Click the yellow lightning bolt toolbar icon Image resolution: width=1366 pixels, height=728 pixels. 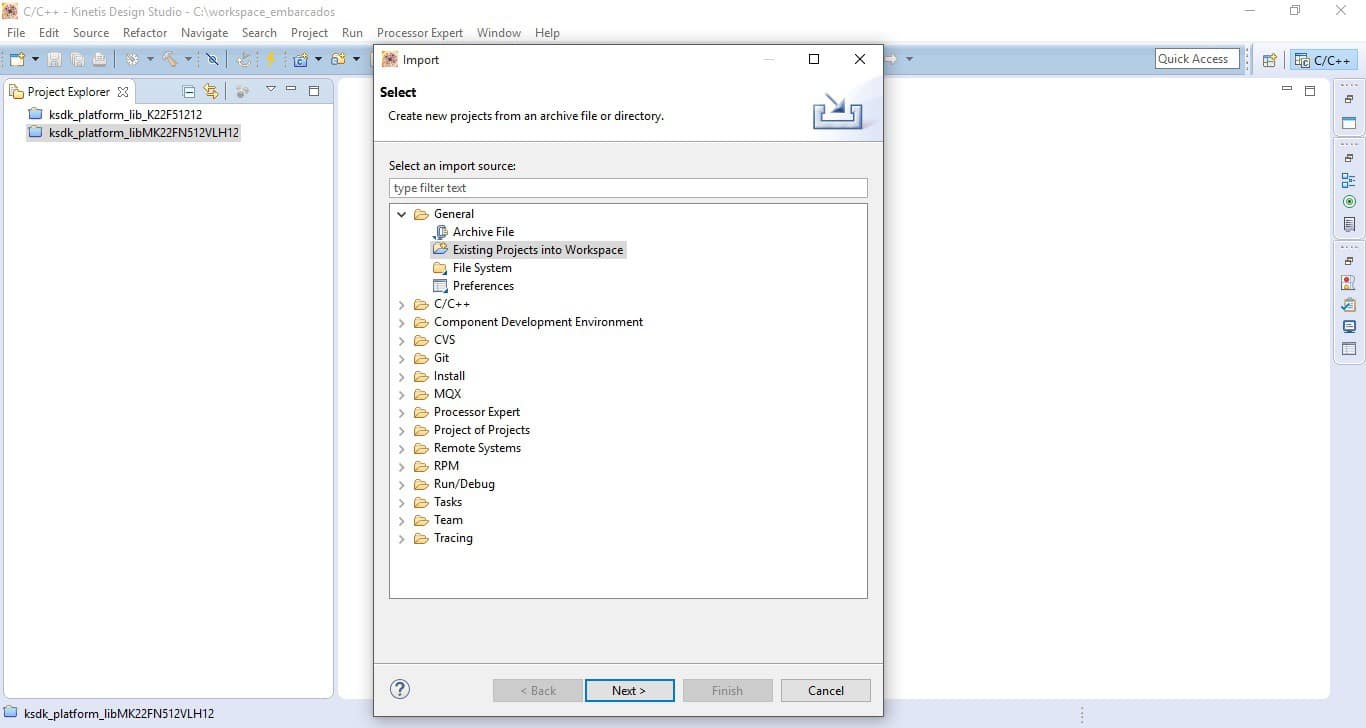tap(270, 60)
